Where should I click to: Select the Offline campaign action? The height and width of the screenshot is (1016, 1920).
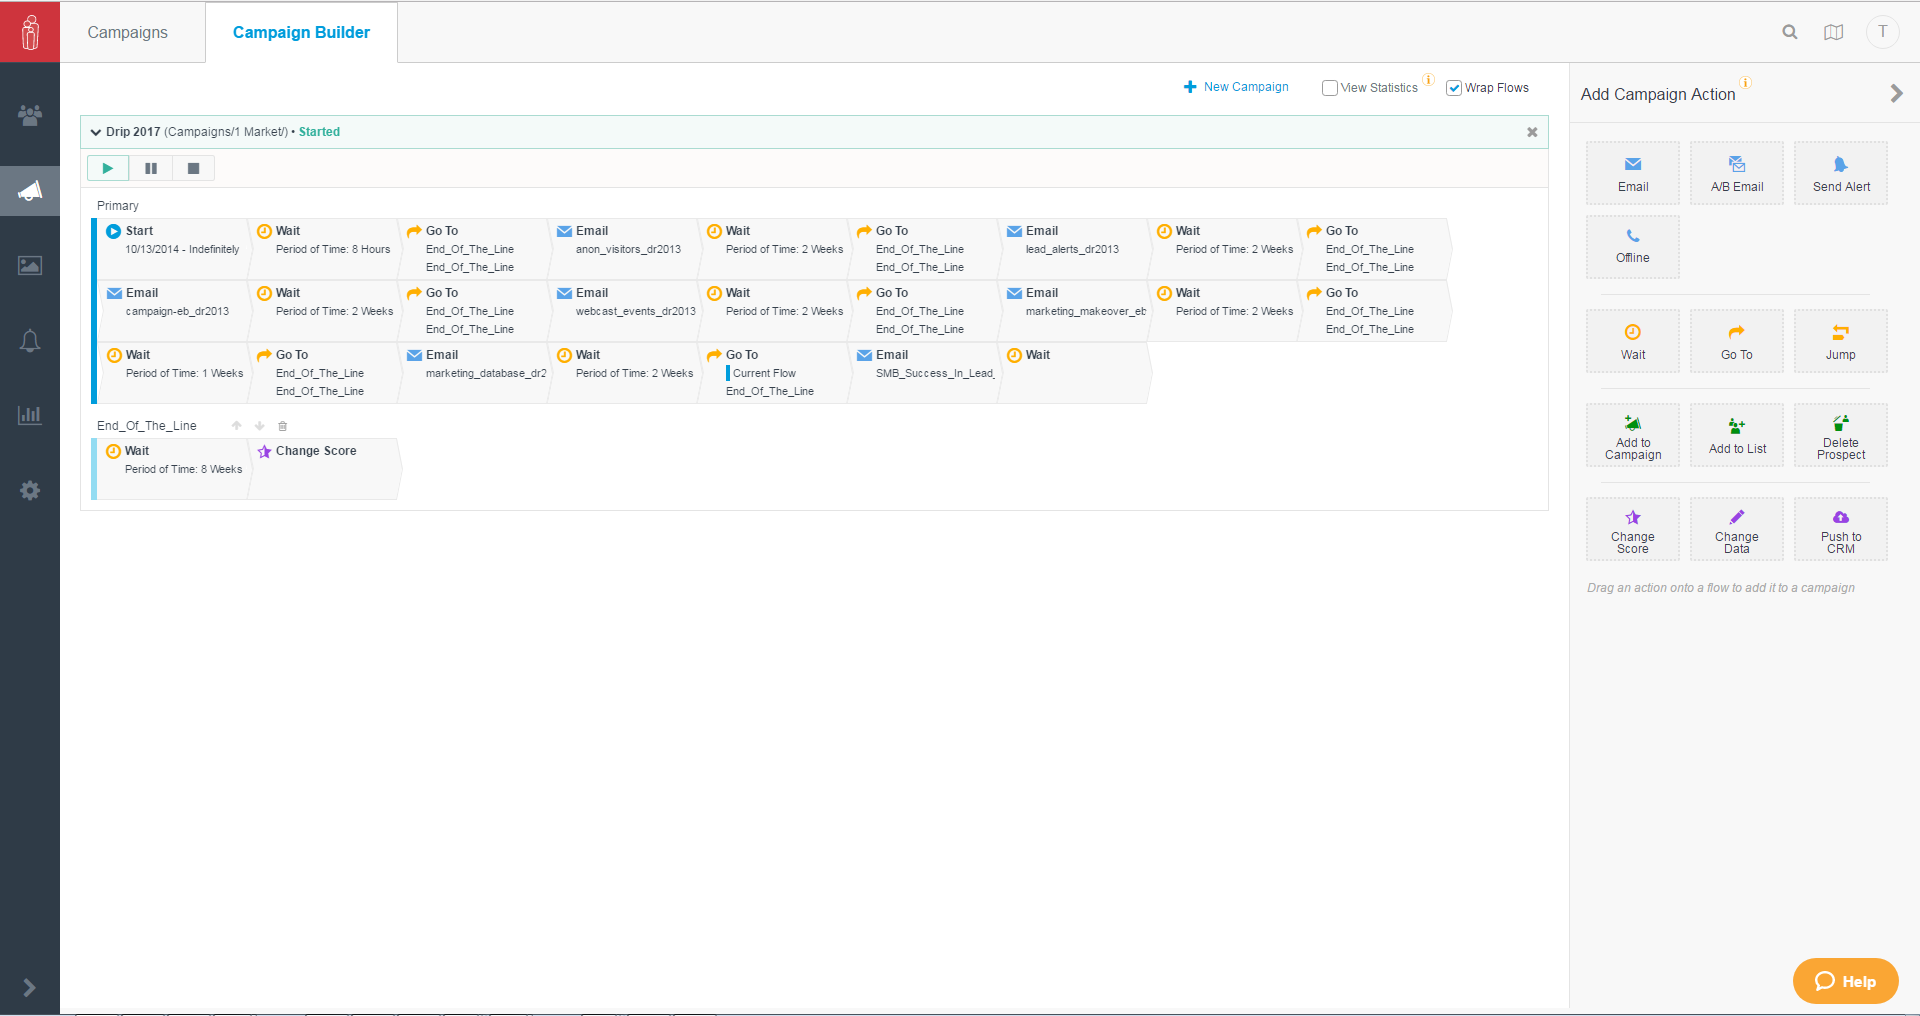1633,246
